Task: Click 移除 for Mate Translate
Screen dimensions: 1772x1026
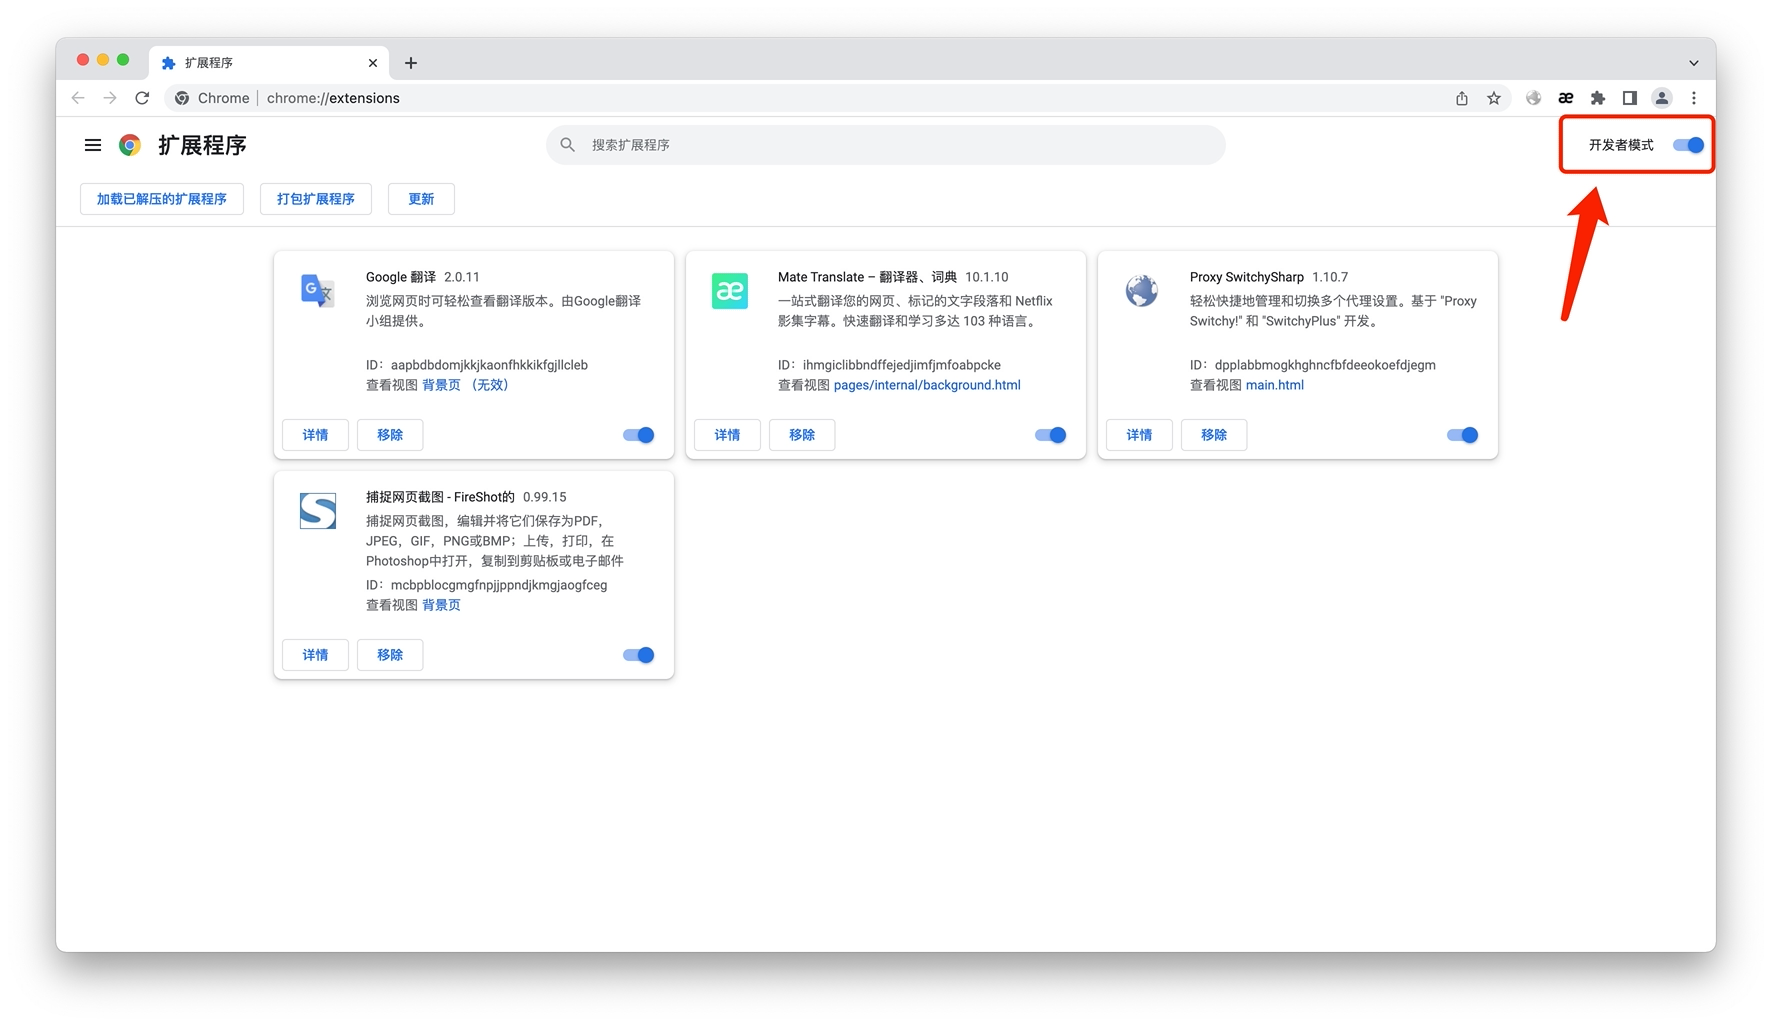Action: (x=802, y=435)
